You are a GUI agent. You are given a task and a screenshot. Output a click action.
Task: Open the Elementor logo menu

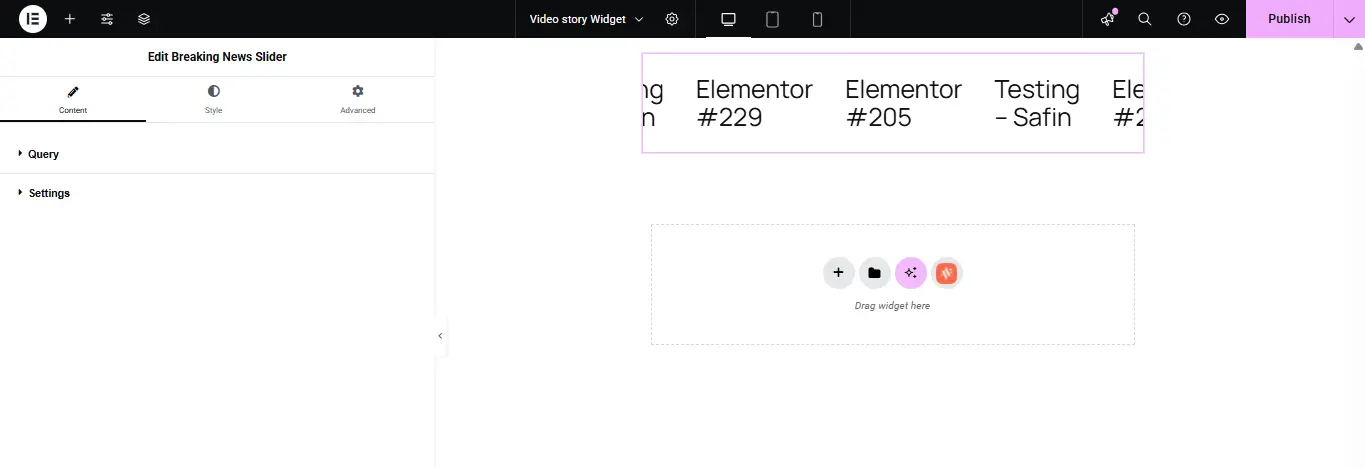pyautogui.click(x=33, y=19)
